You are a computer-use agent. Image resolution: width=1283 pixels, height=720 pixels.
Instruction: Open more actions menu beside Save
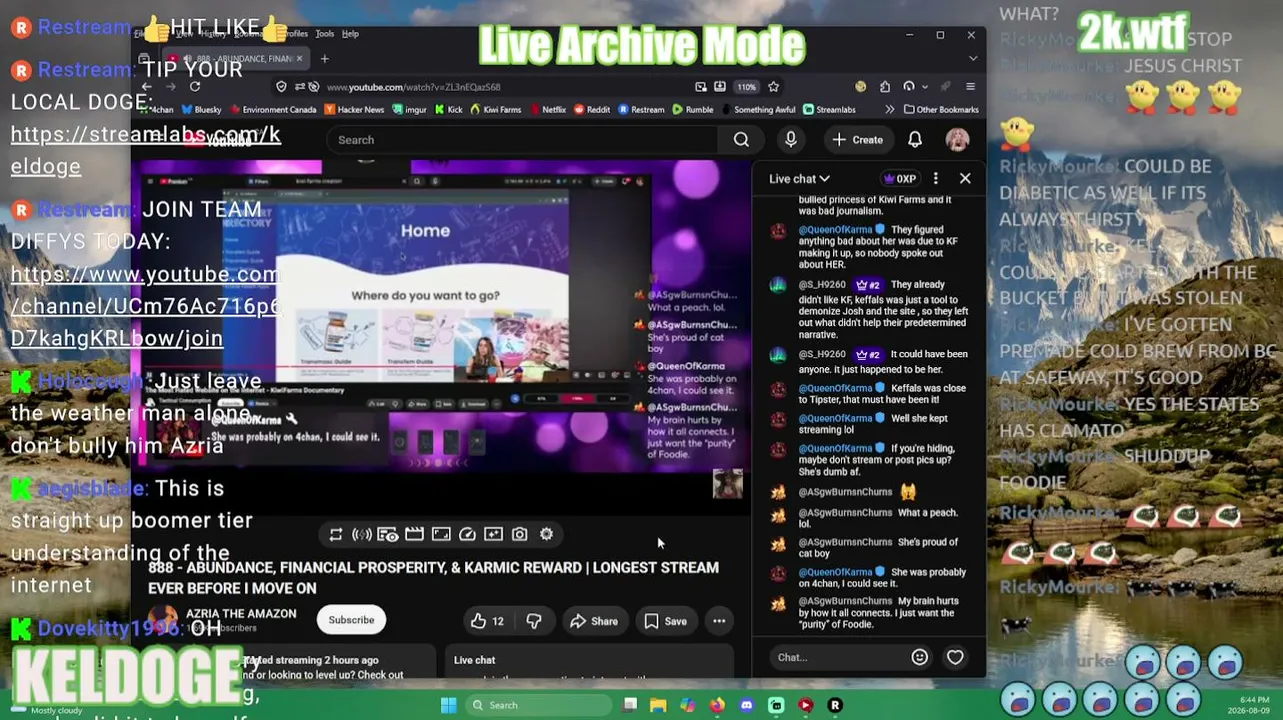pyautogui.click(x=719, y=621)
